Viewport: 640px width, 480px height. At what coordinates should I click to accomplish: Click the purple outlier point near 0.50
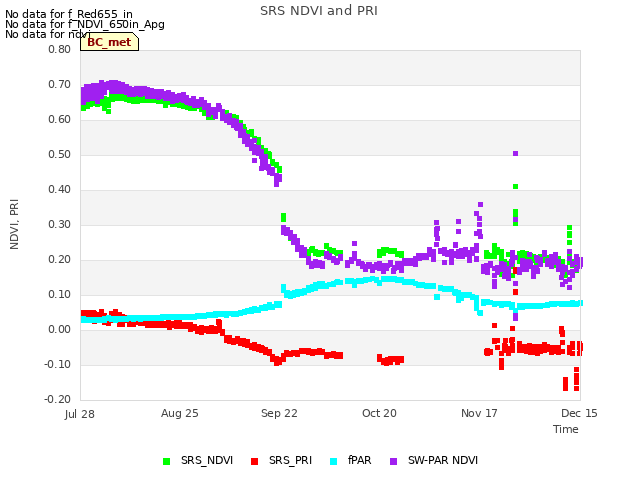pyautogui.click(x=516, y=153)
